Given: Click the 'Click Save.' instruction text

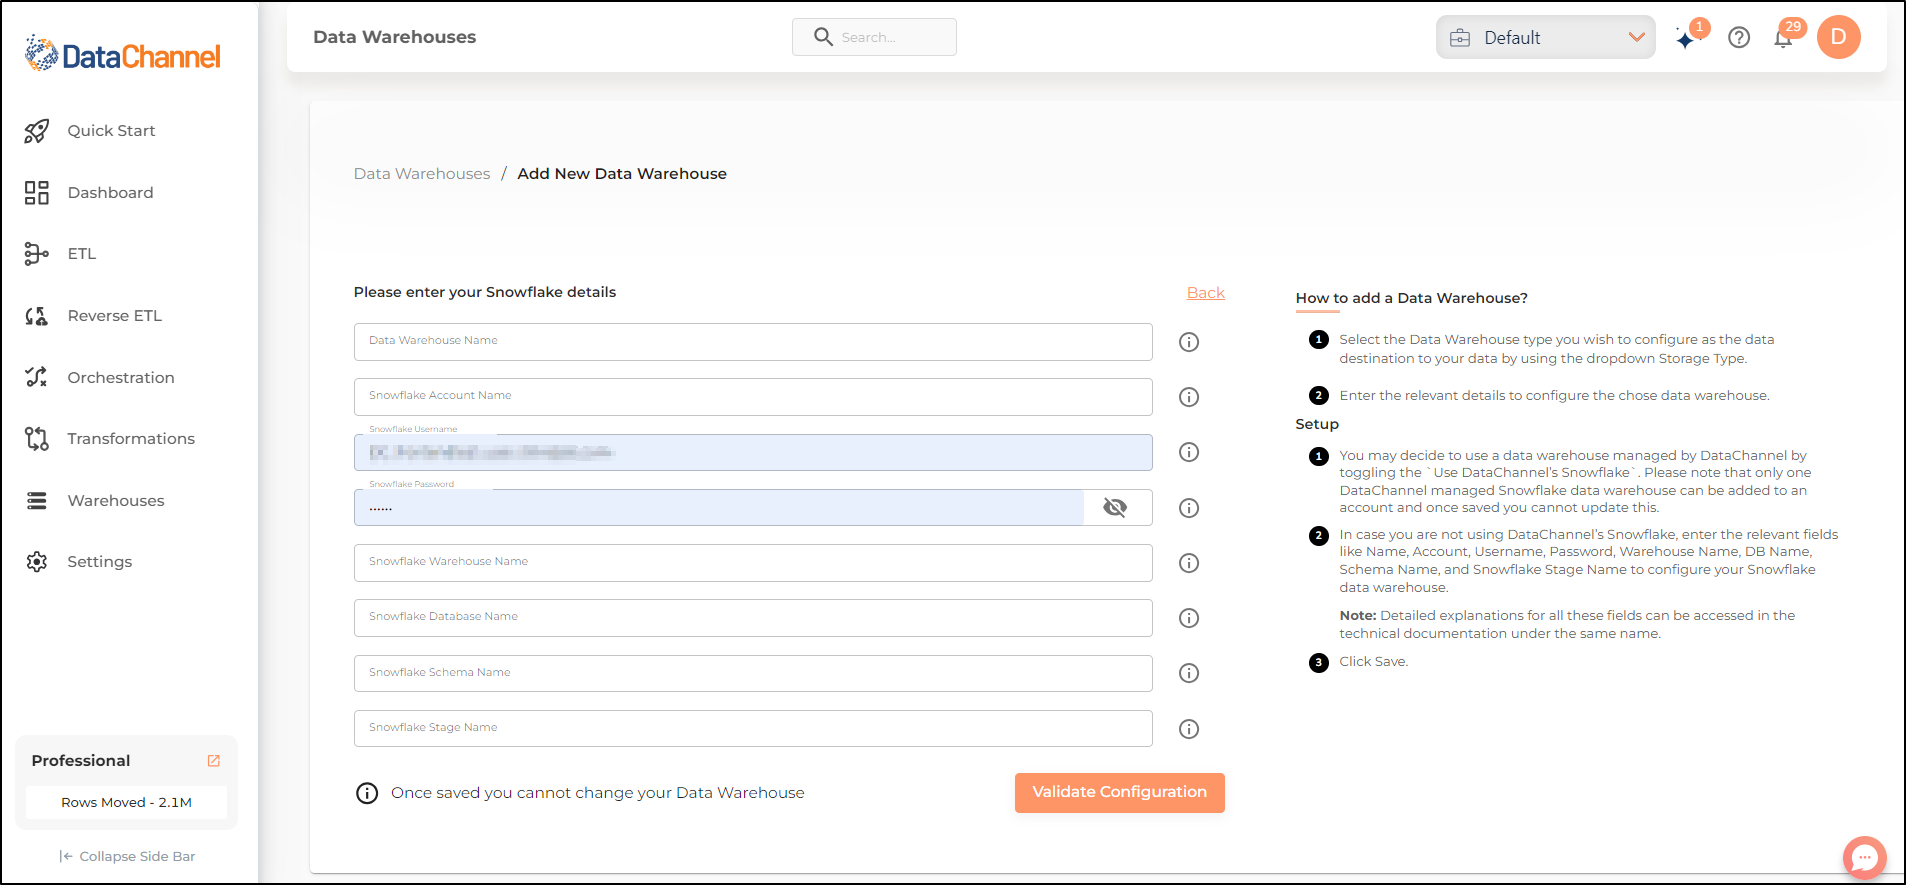Looking at the screenshot, I should point(1374,662).
